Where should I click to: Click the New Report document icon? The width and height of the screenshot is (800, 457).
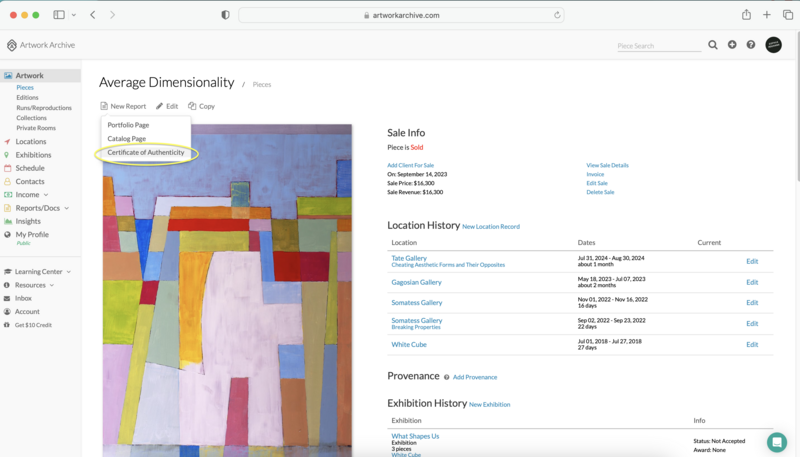click(104, 106)
